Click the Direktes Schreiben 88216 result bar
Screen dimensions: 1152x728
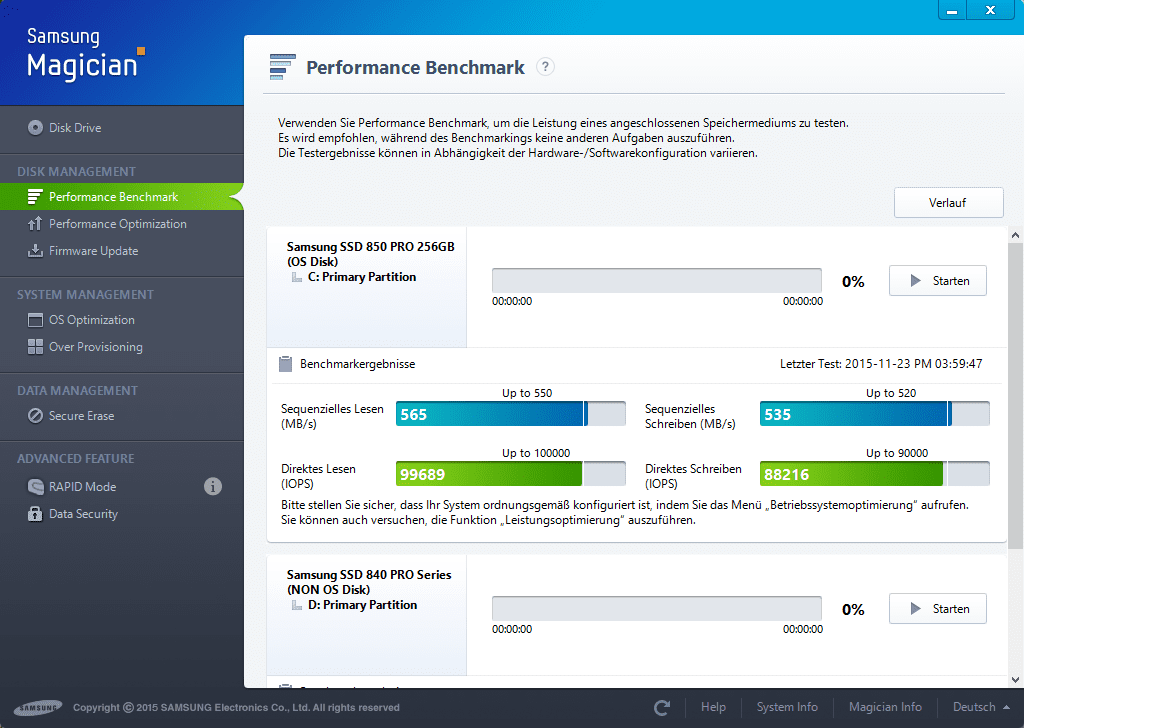874,474
